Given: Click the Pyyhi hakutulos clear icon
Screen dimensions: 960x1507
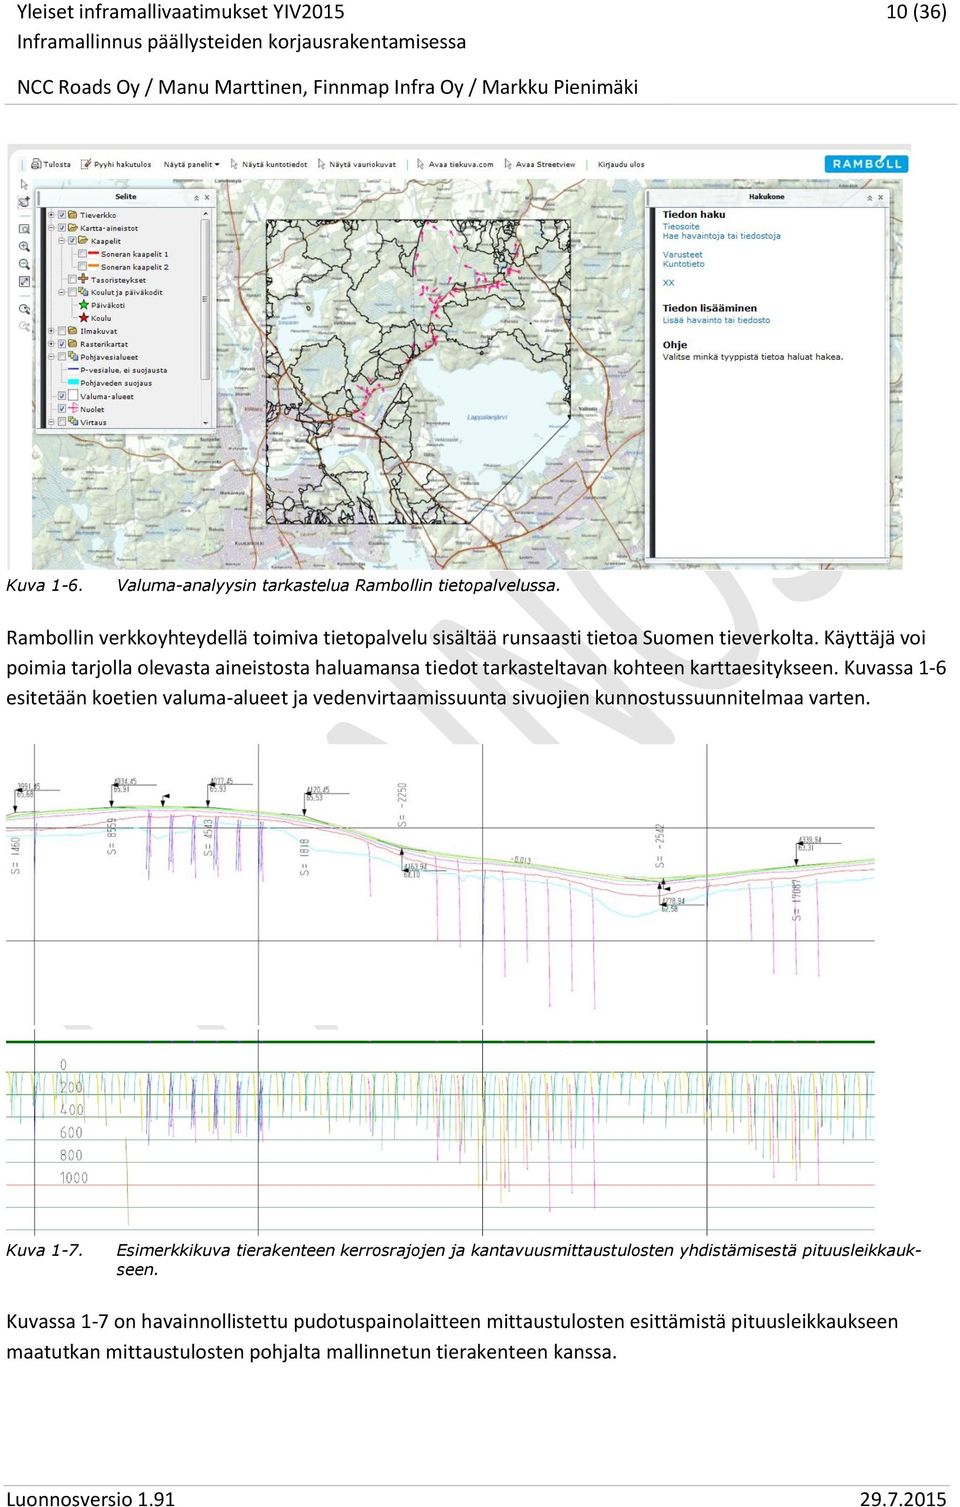Looking at the screenshot, I should point(87,164).
